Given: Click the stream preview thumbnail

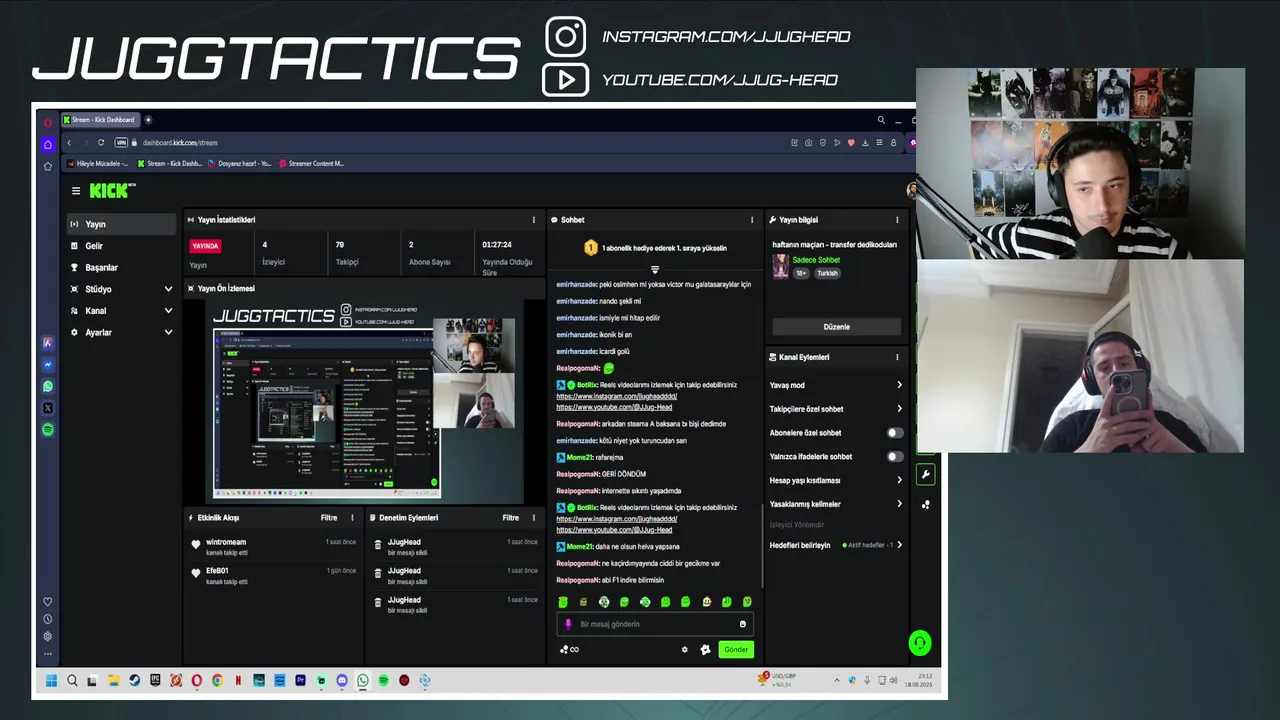Looking at the screenshot, I should [364, 400].
